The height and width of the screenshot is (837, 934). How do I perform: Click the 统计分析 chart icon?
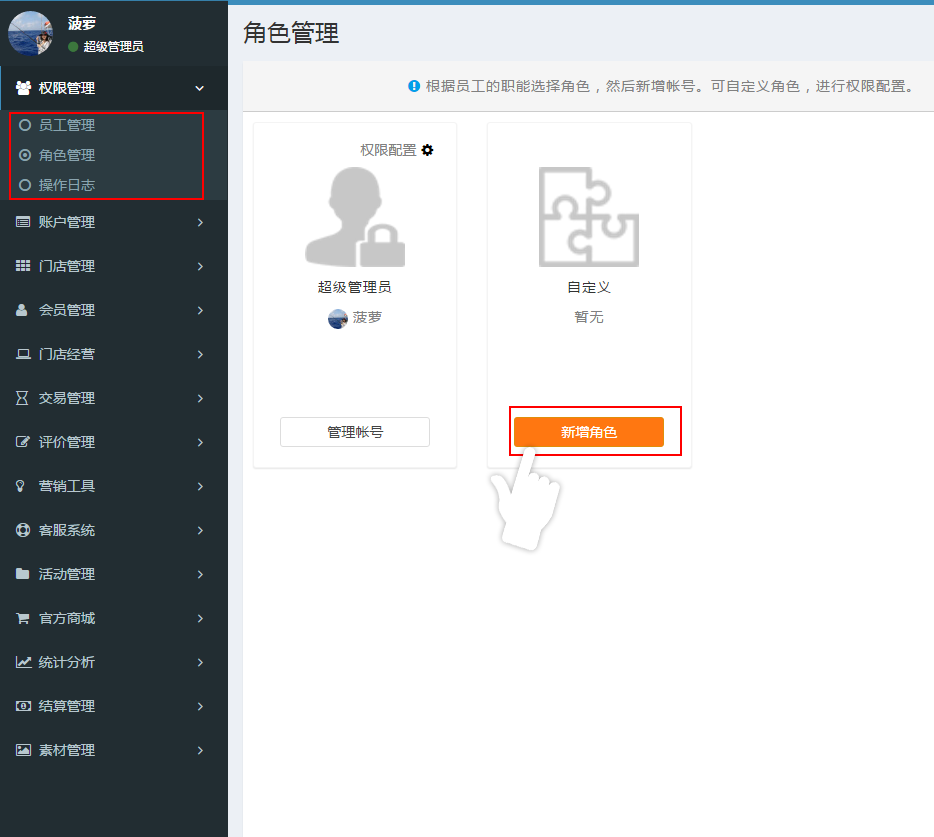coord(23,662)
